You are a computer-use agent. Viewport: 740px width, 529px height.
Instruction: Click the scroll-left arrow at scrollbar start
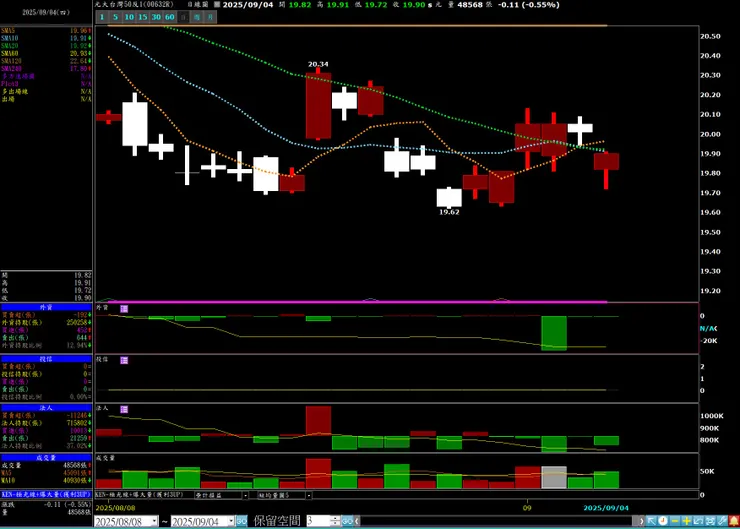tap(357, 521)
